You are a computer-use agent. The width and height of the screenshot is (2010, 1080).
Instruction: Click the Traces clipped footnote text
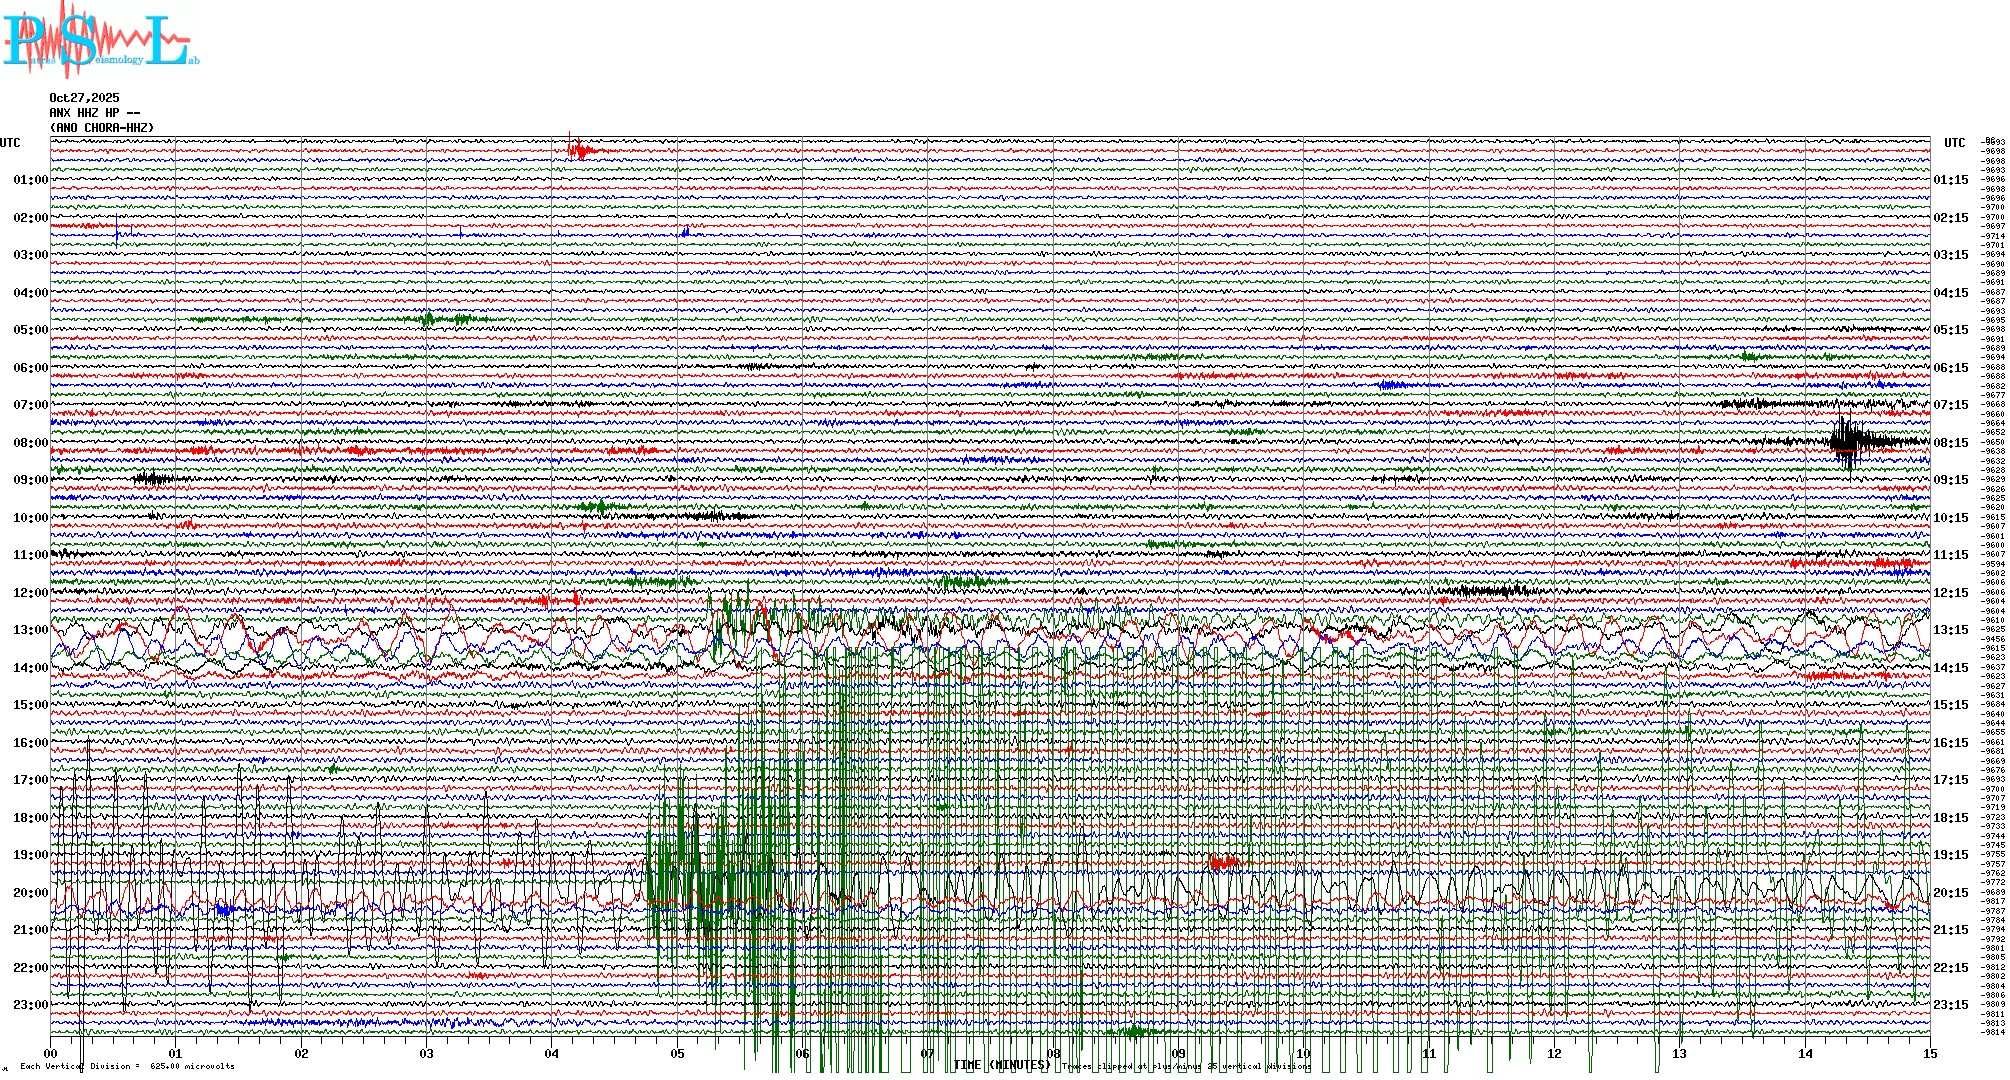point(1186,1067)
